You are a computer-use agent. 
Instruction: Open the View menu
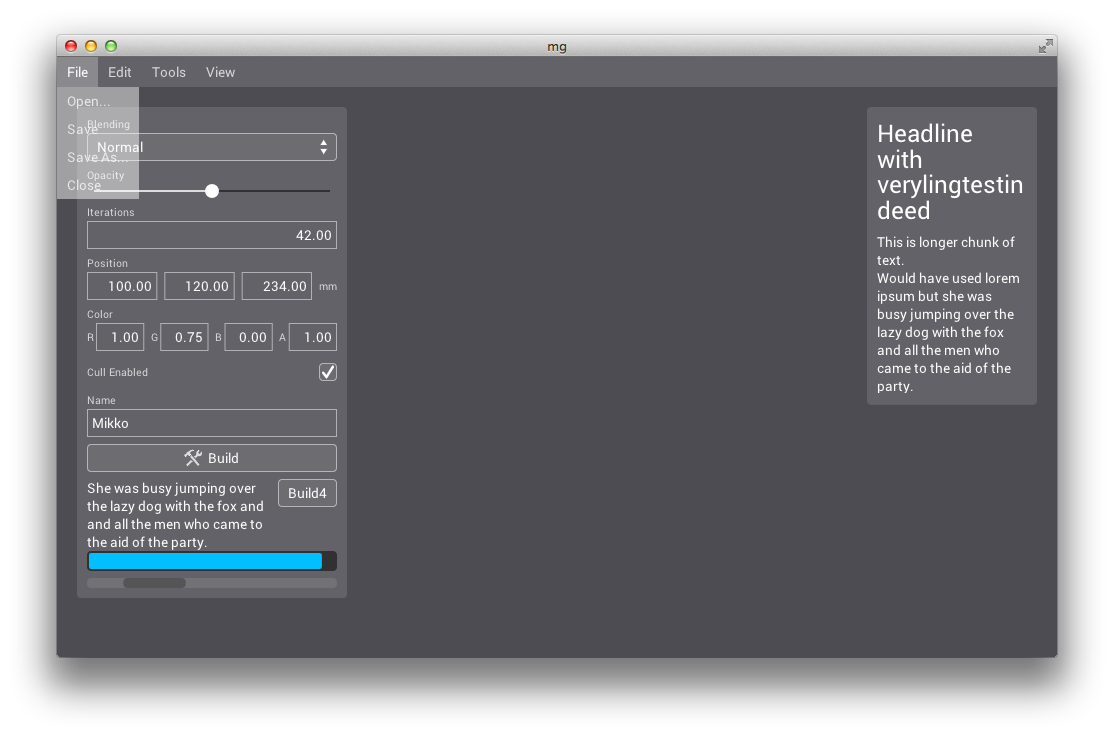[220, 72]
